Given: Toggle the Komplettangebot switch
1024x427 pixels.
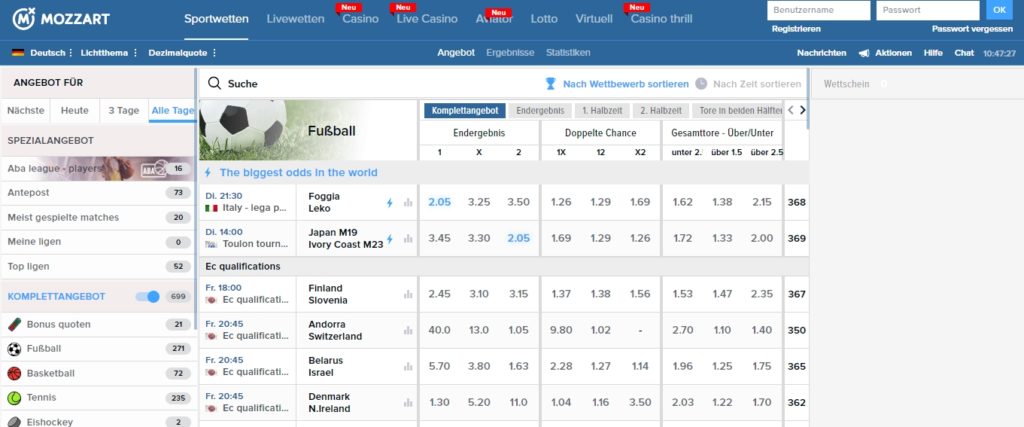Looking at the screenshot, I should [148, 296].
